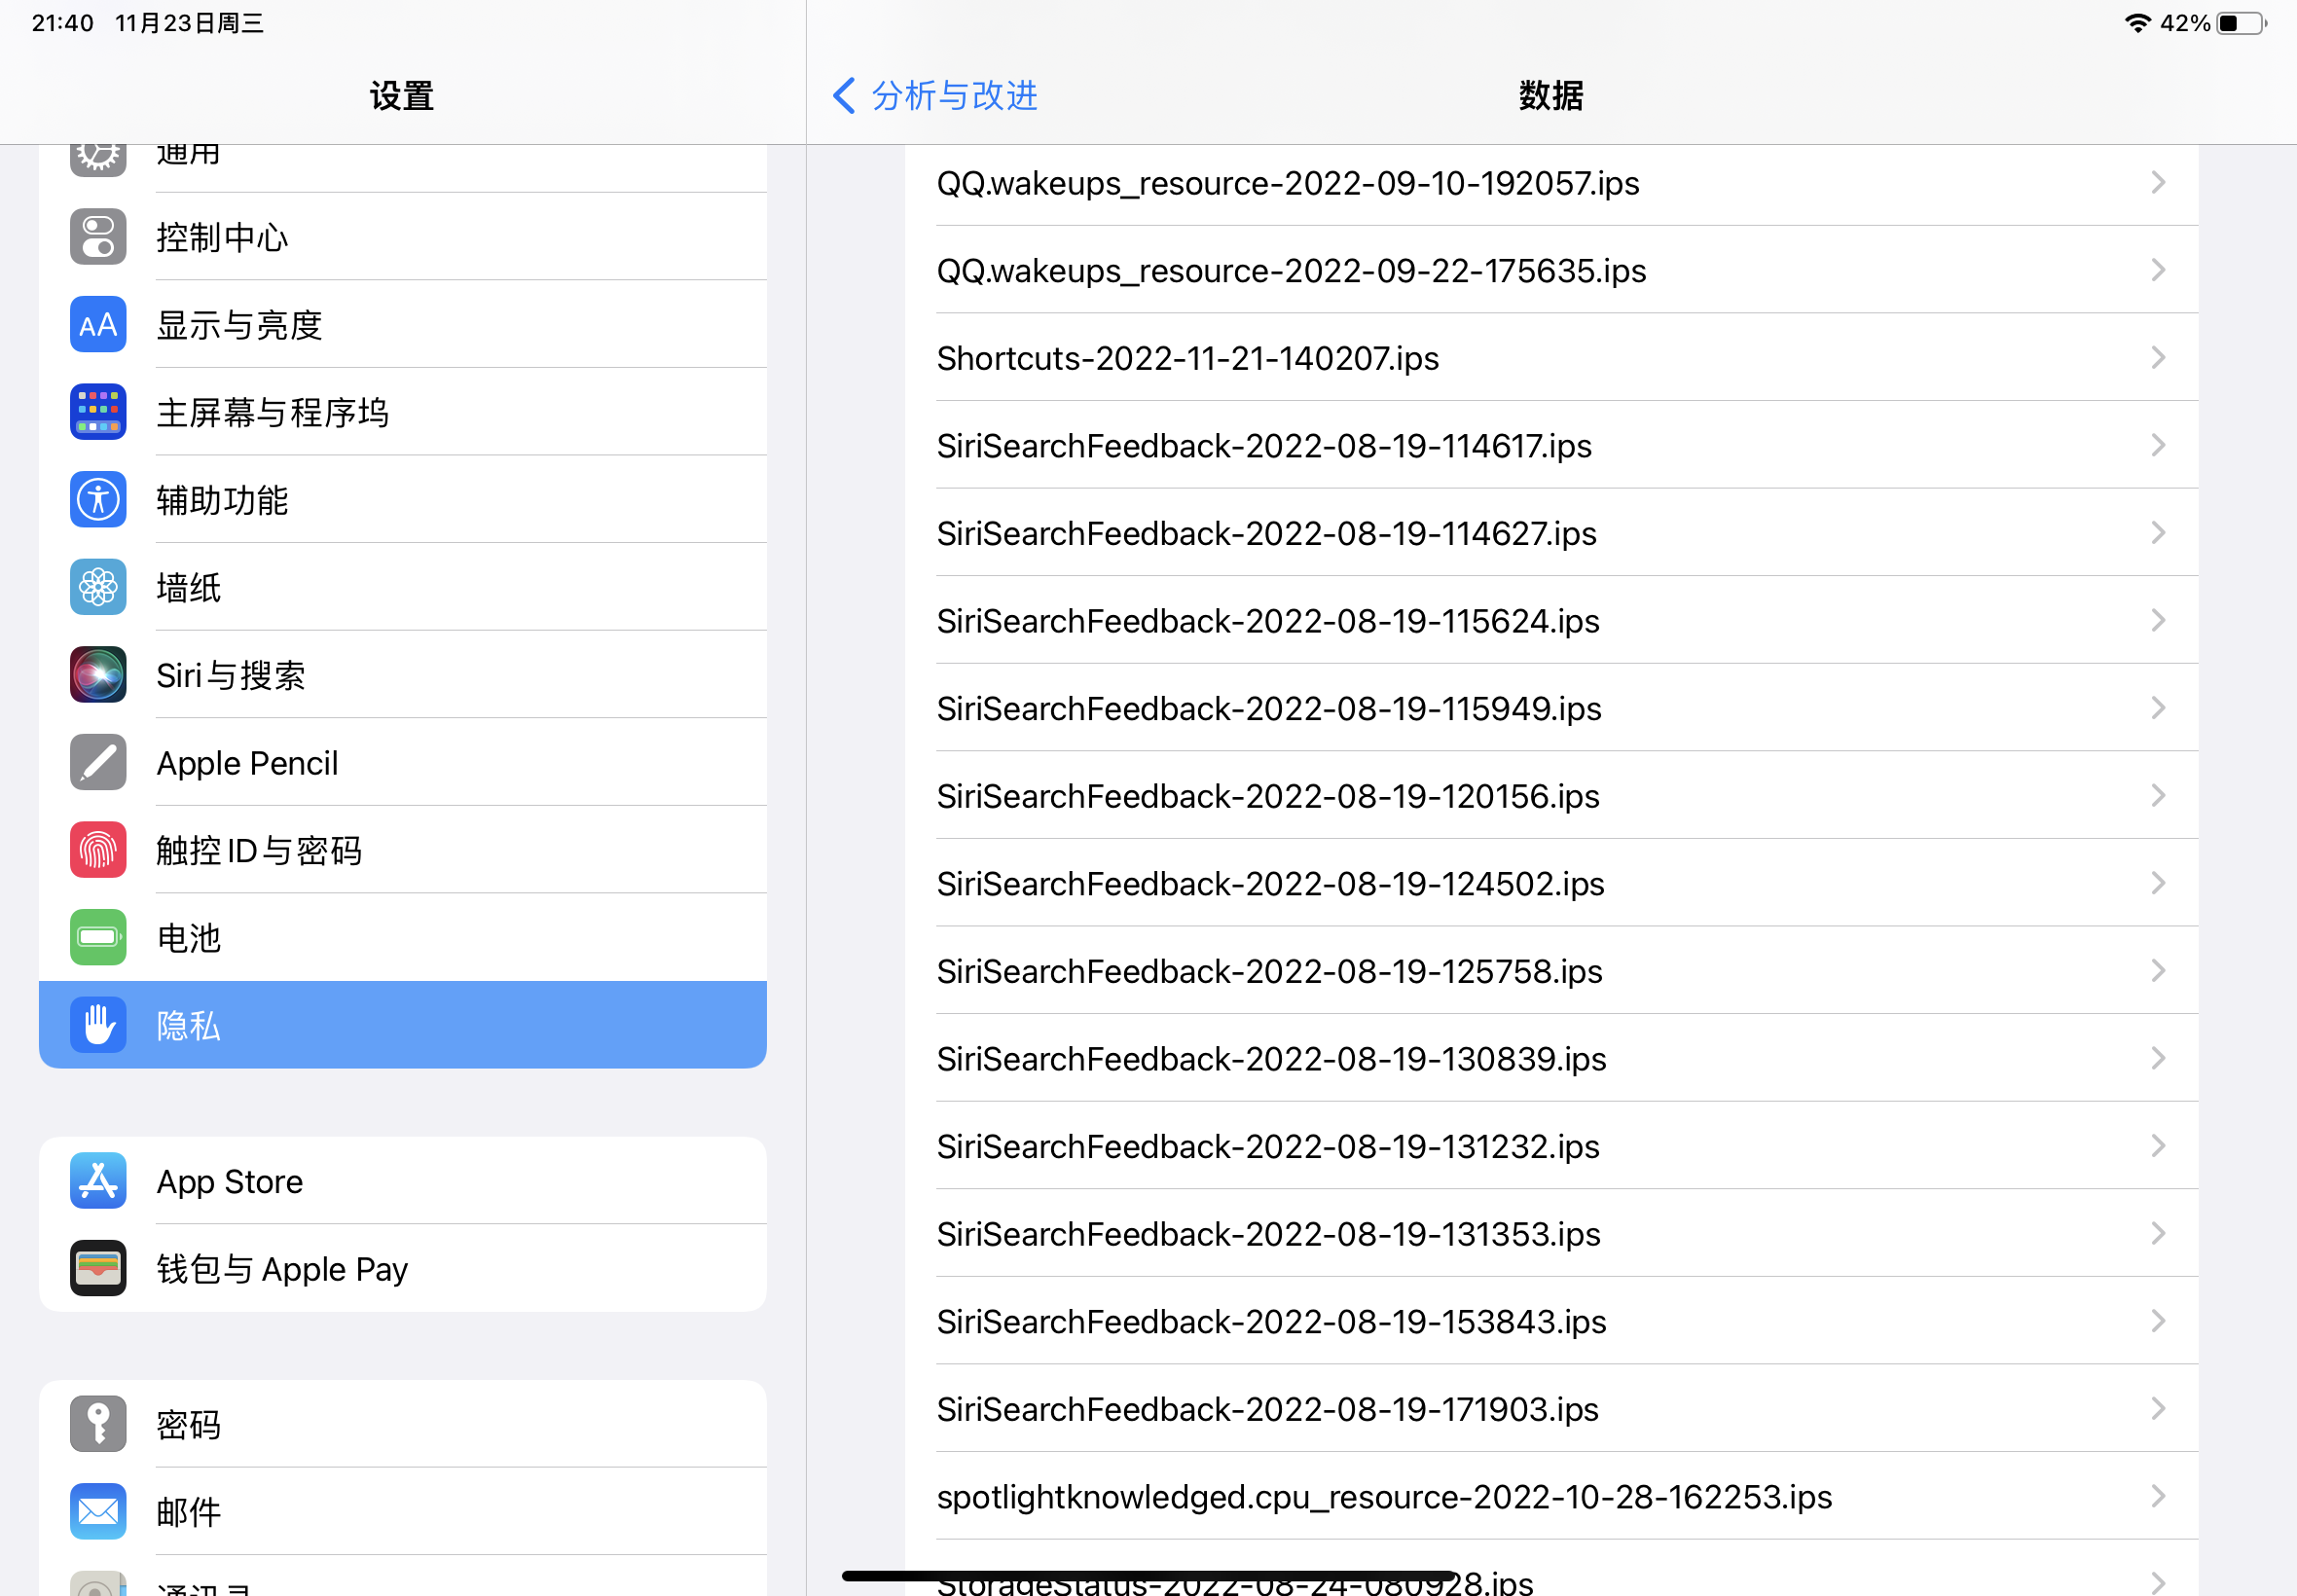Tap the Apple Pencil icon

(98, 762)
